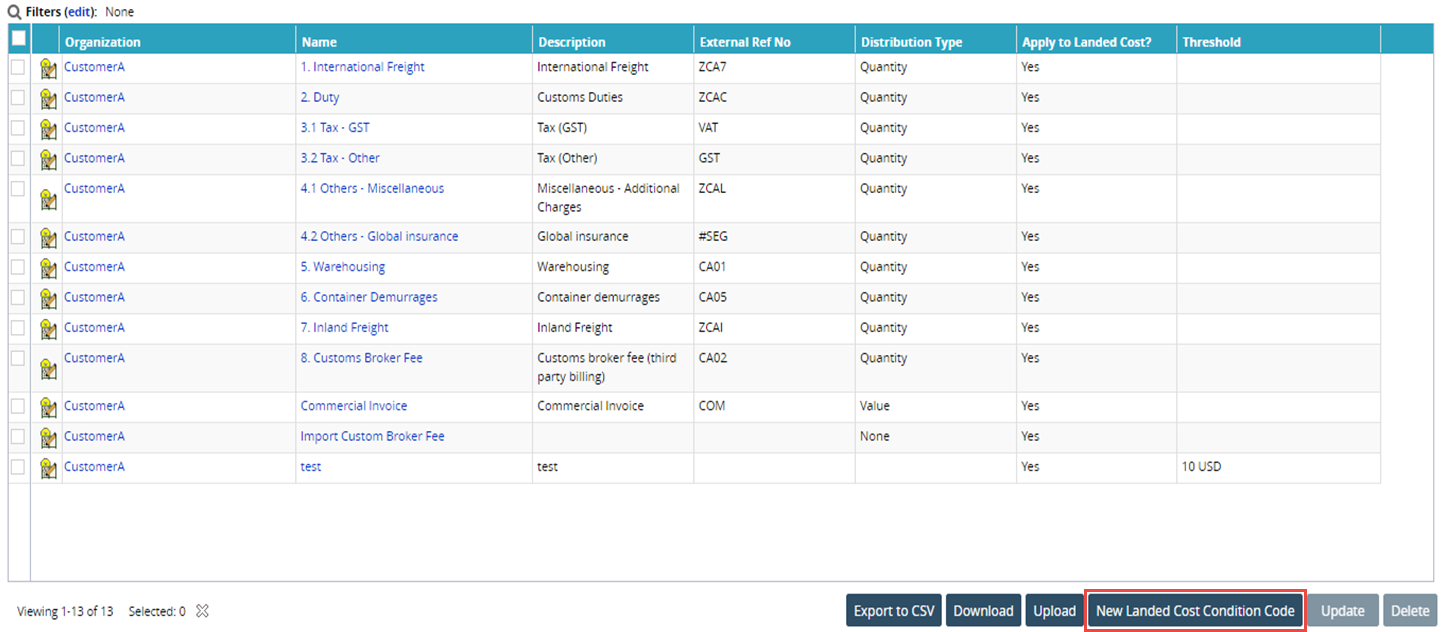Click the edit icon for the Duty row
Viewport: 1444px width, 632px height.
tap(47, 99)
